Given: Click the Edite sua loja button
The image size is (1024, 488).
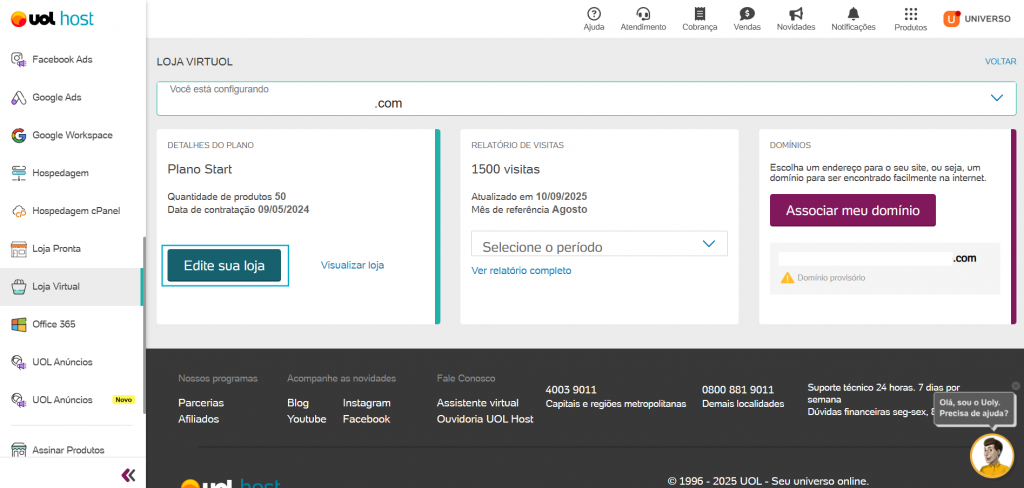Looking at the screenshot, I should 224,266.
